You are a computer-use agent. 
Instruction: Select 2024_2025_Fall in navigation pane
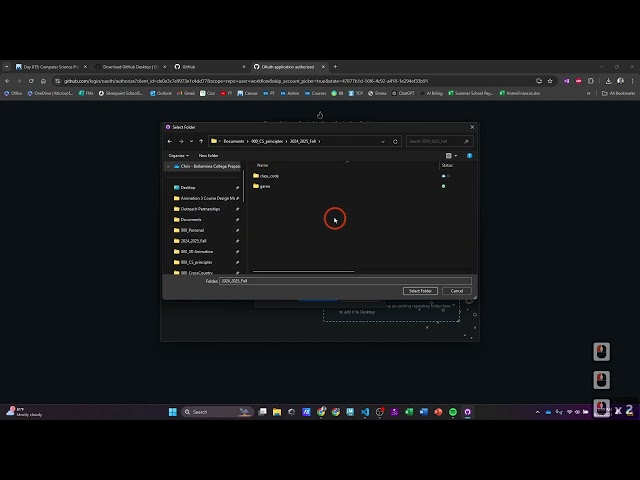click(x=190, y=241)
